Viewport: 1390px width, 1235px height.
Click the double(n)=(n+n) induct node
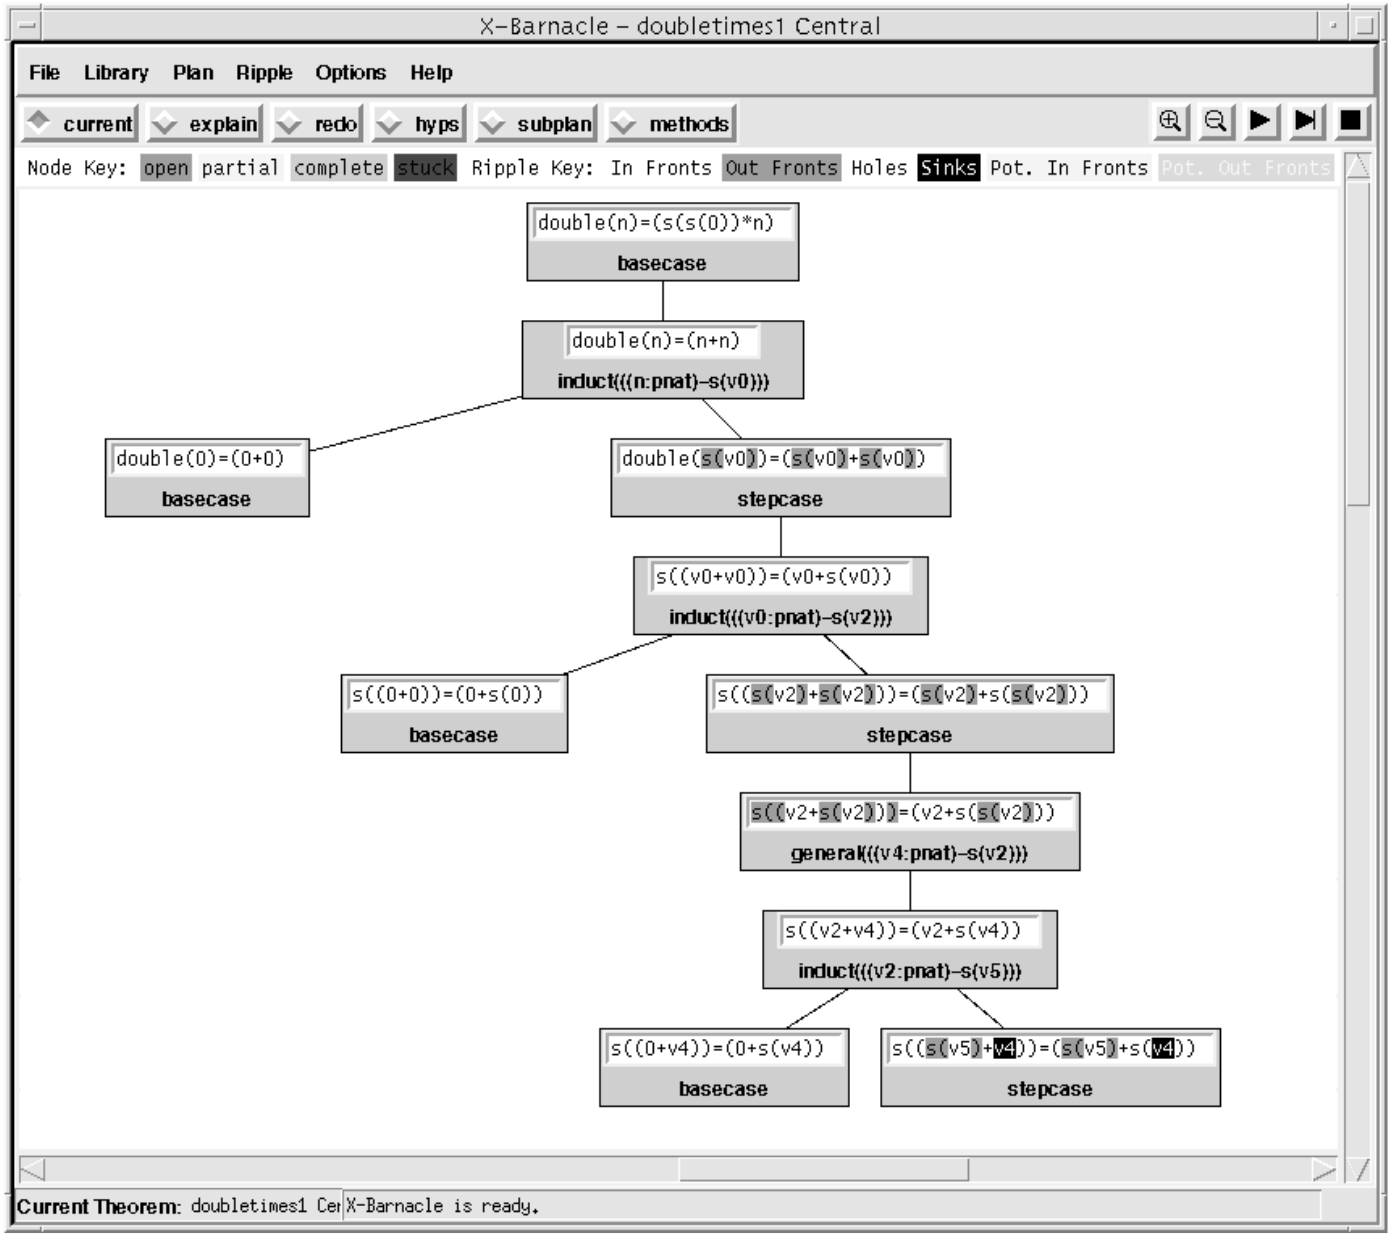pos(662,360)
